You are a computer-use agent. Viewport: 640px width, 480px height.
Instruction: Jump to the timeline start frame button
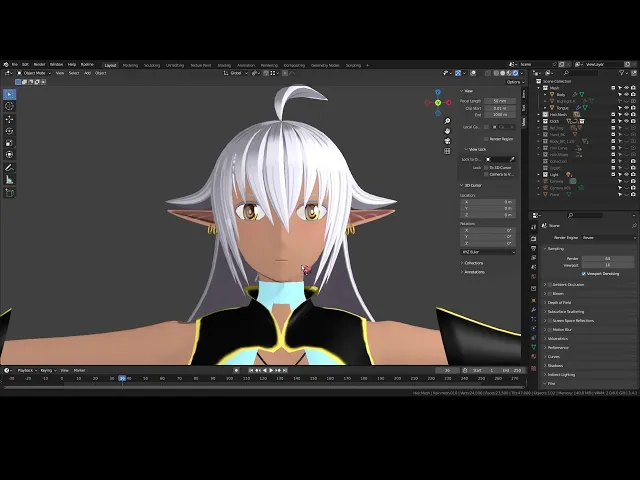click(251, 371)
